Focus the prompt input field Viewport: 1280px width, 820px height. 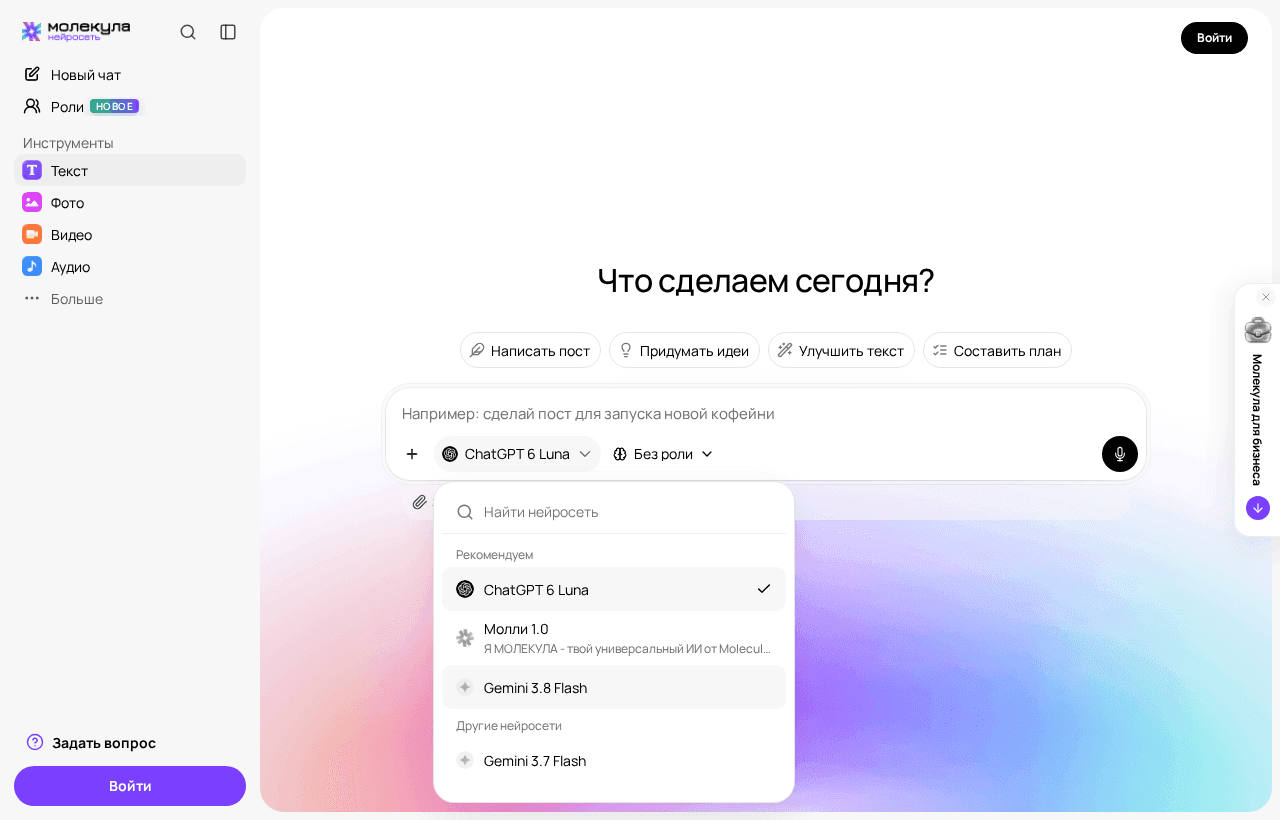click(x=766, y=413)
